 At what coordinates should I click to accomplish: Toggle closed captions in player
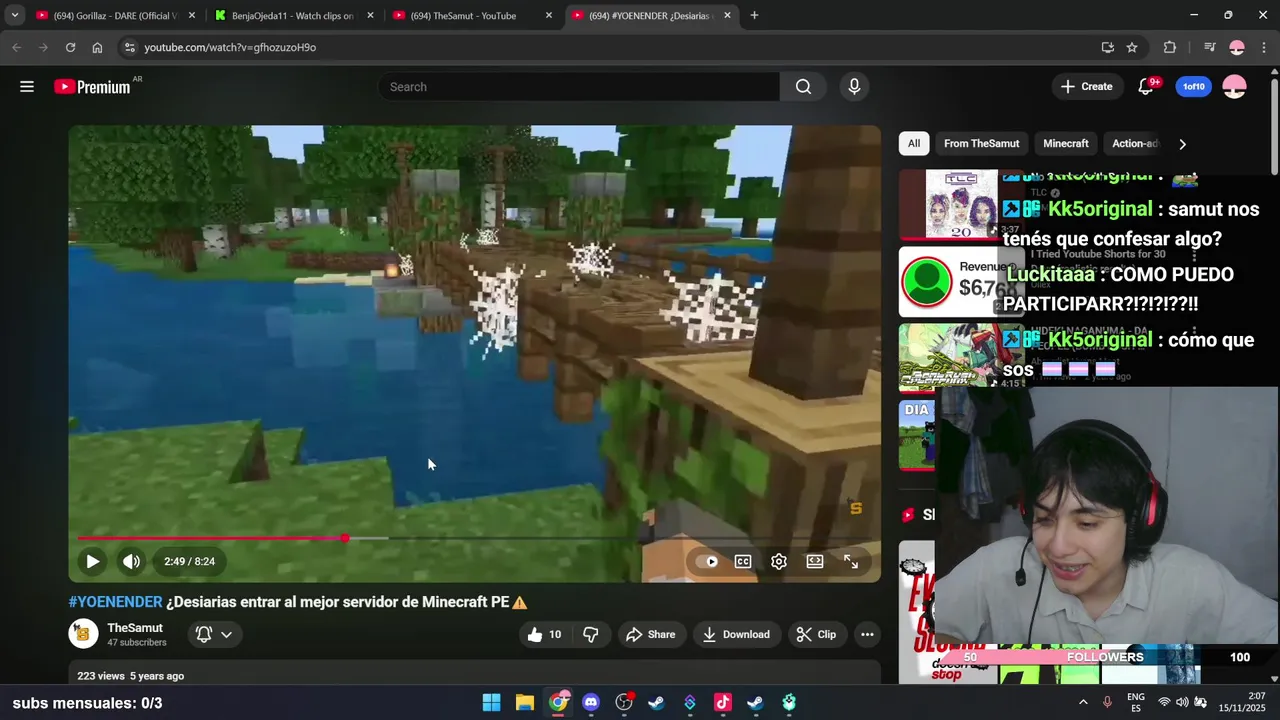[x=743, y=562]
